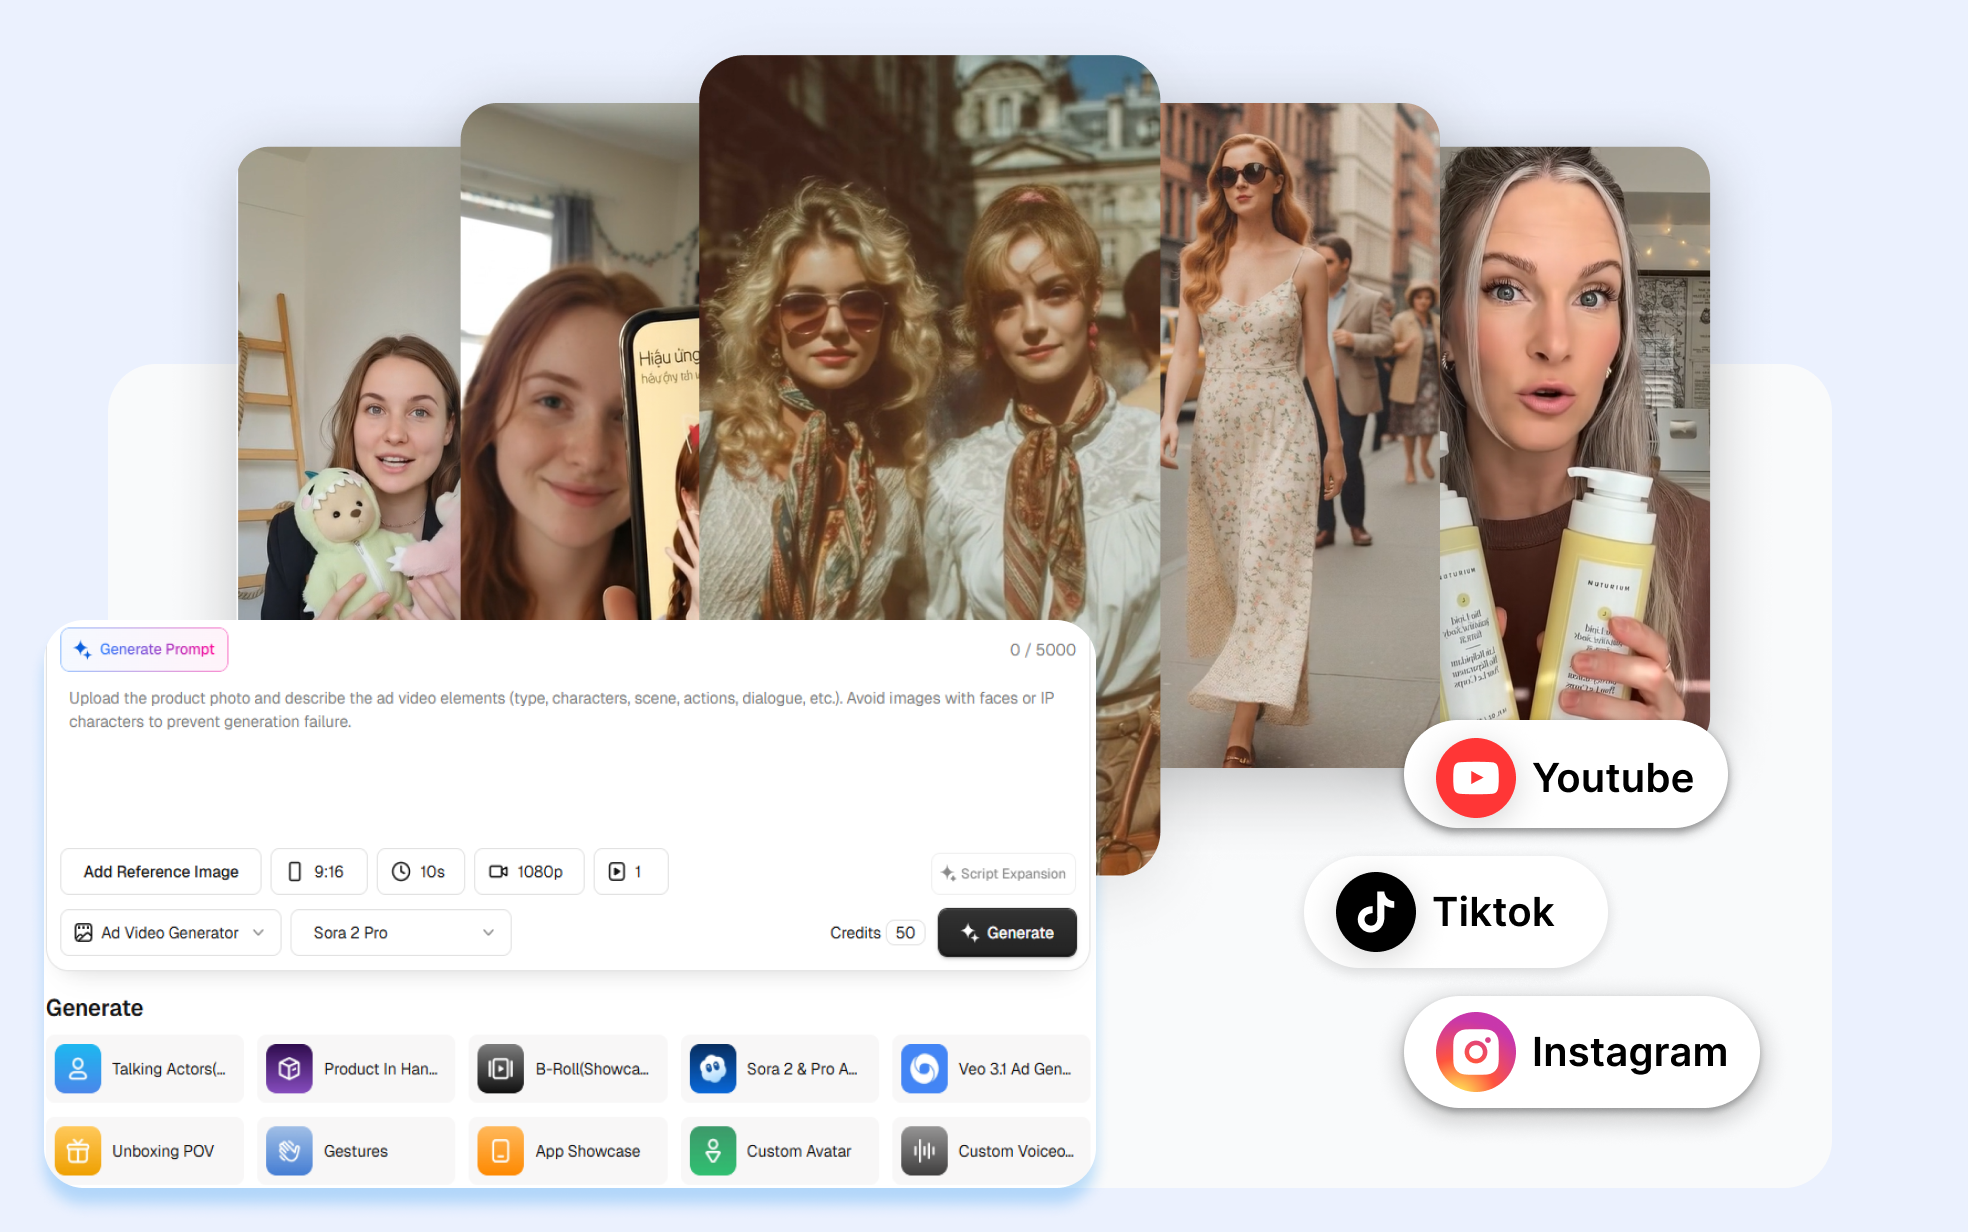The width and height of the screenshot is (1968, 1232).
Task: Click the Sora 2 blue mascot icon
Action: point(713,1069)
